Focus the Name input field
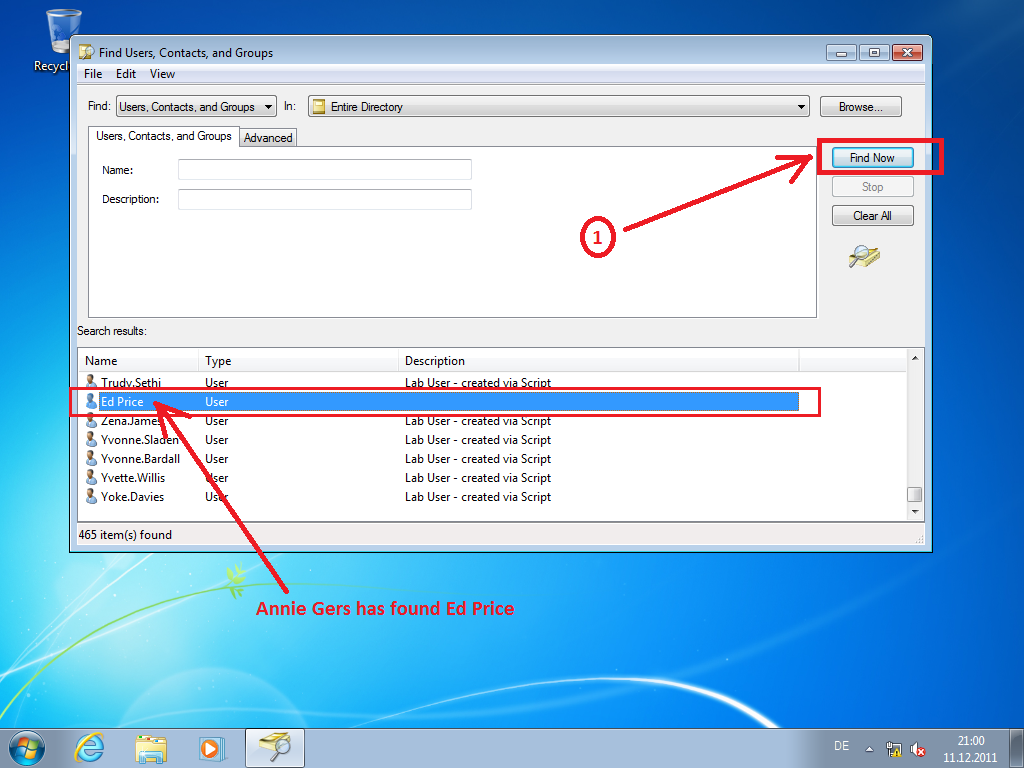1024x768 pixels. pyautogui.click(x=325, y=170)
